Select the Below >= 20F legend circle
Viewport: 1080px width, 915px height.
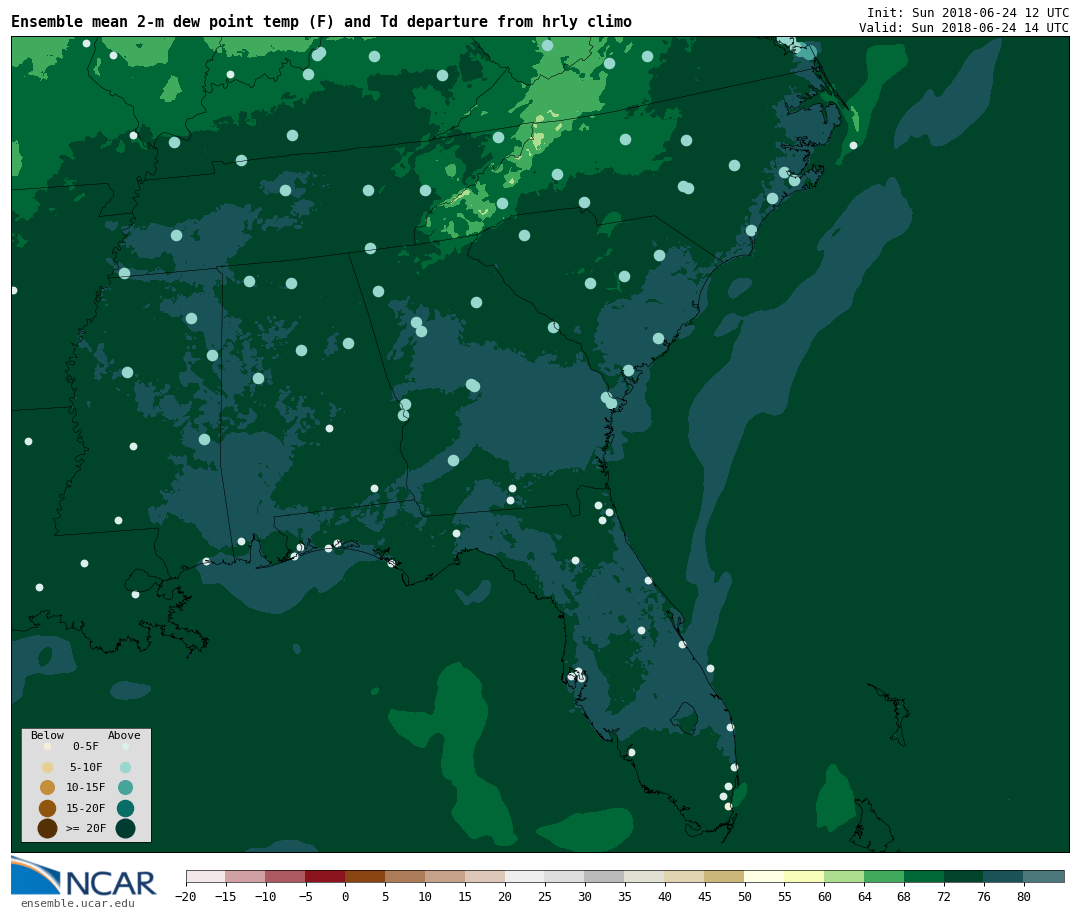[48, 828]
